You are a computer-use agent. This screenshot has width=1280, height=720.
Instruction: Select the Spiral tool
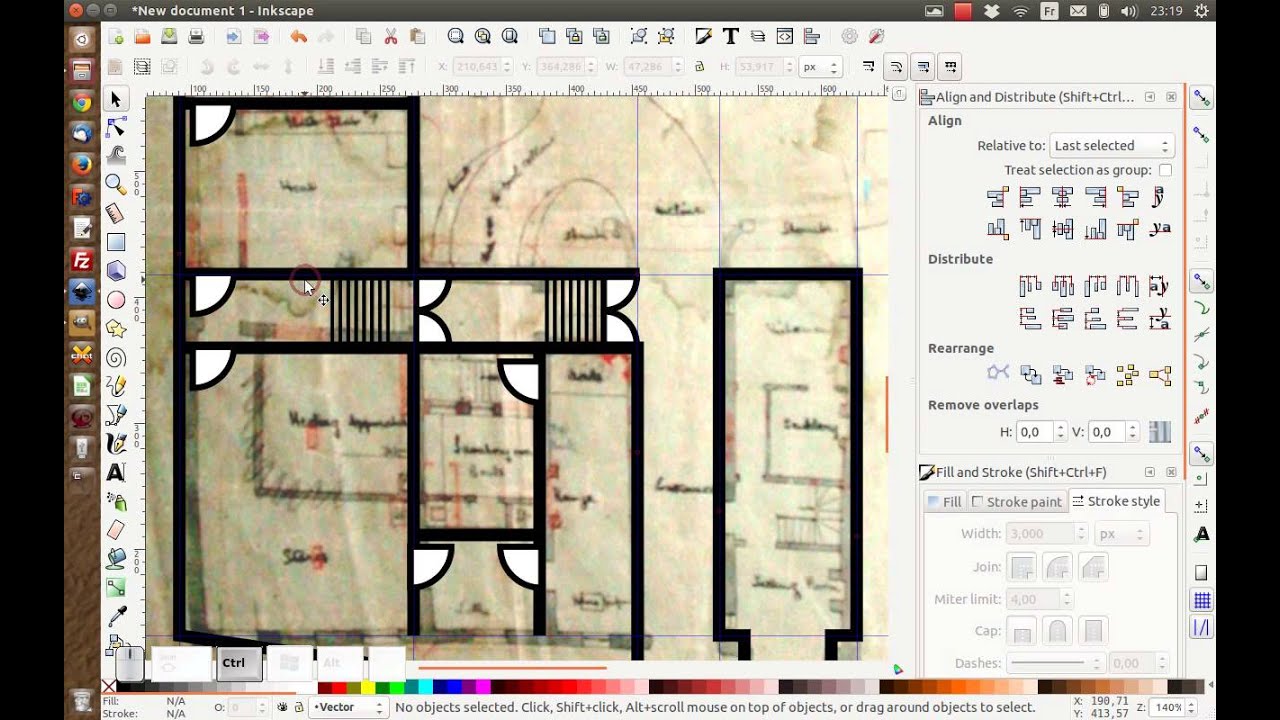tap(116, 357)
